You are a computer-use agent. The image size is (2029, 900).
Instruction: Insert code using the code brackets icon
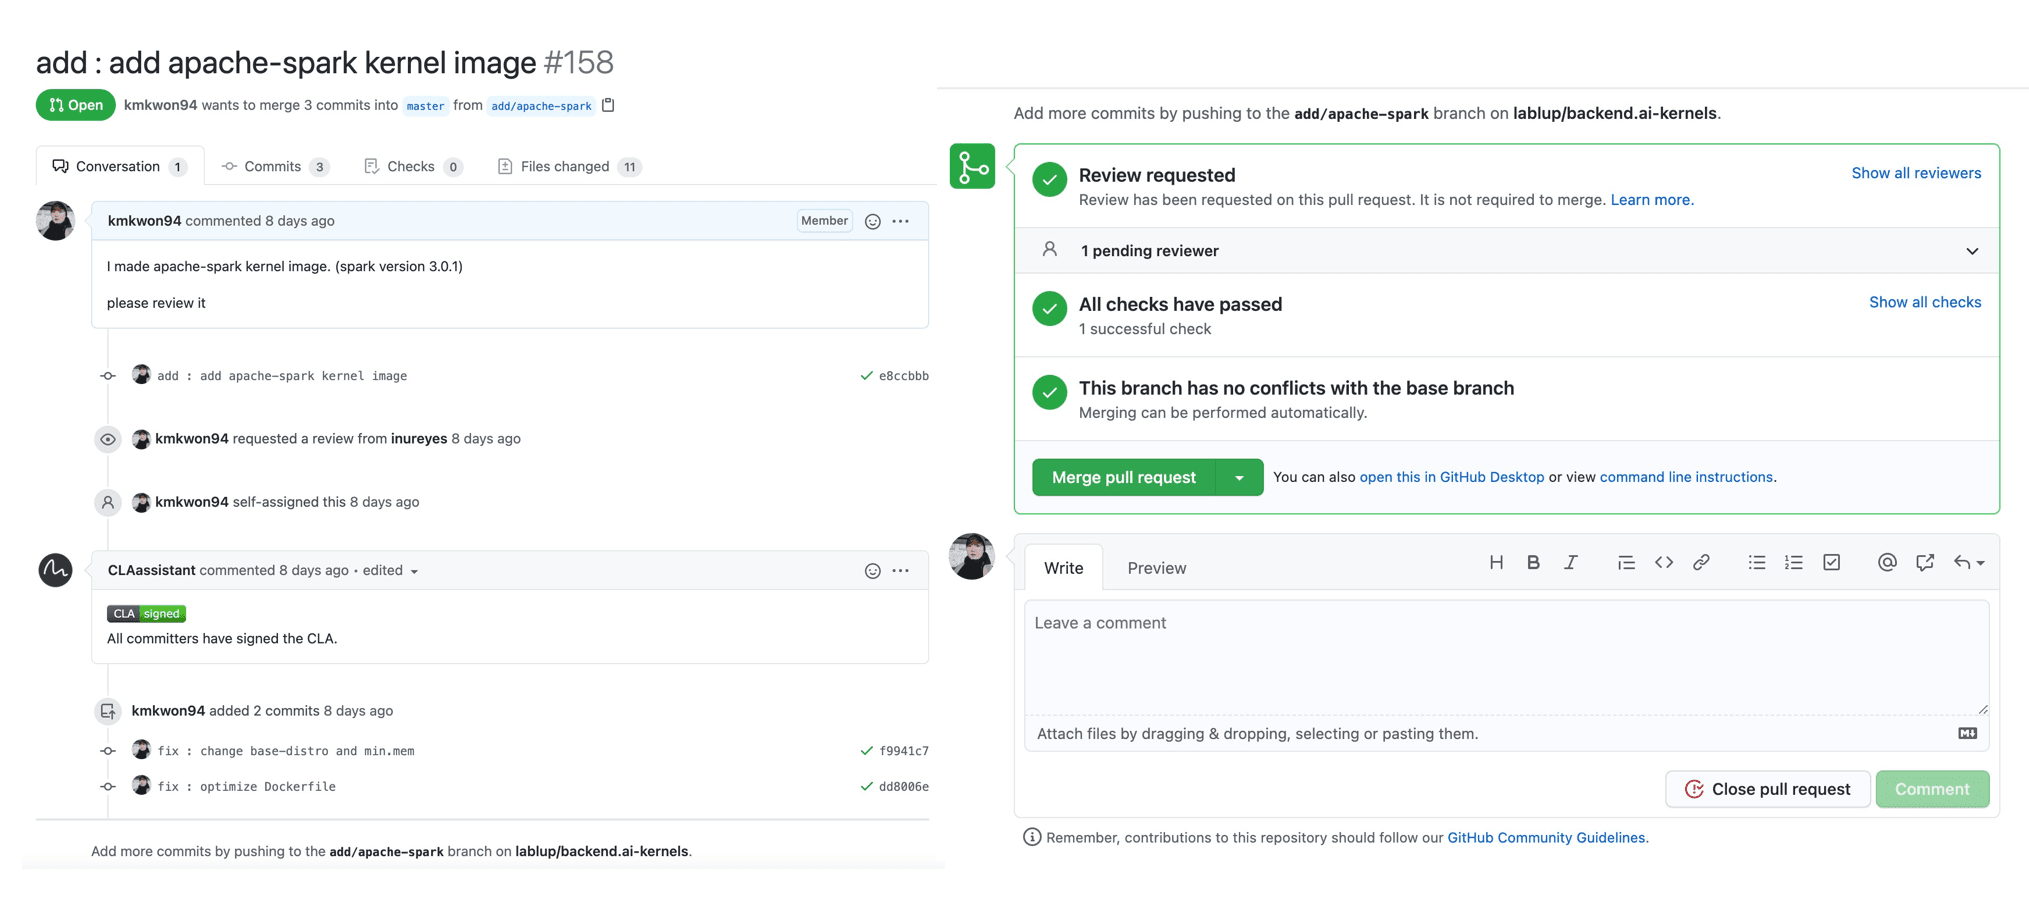click(x=1664, y=563)
